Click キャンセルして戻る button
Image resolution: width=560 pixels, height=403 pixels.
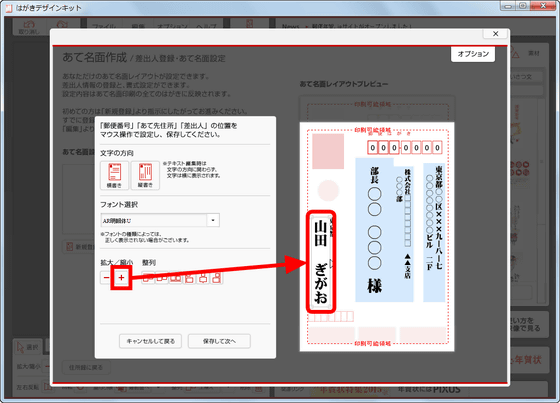150,341
